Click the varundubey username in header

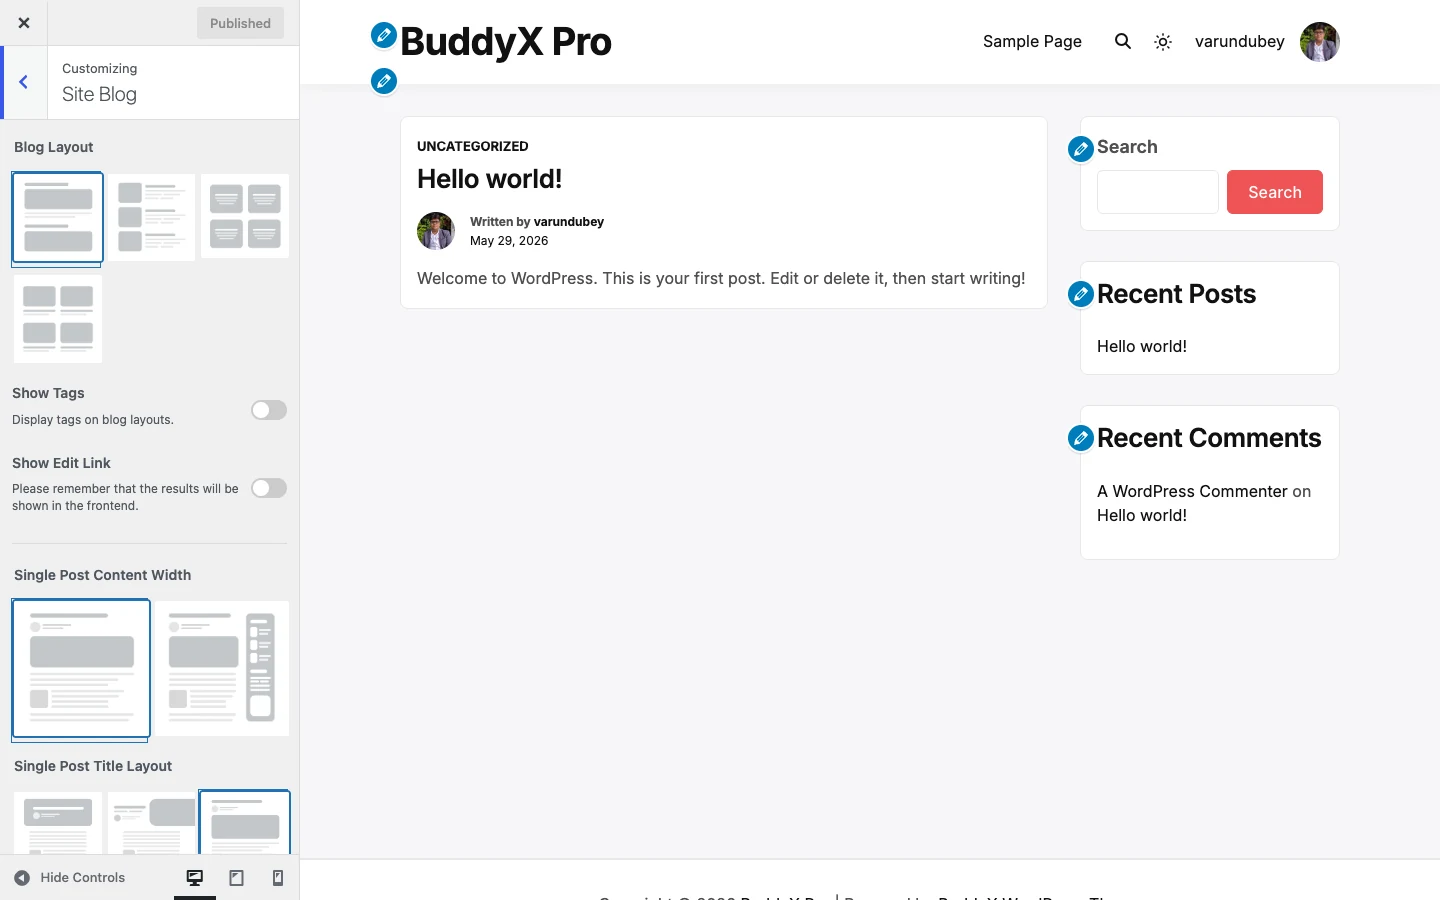click(1240, 42)
